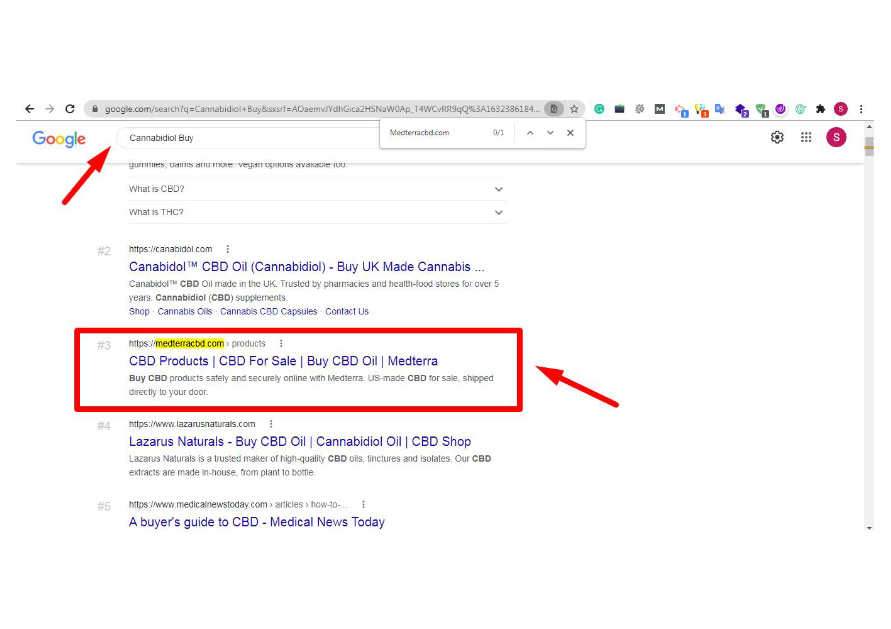Image resolution: width=891 pixels, height=629 pixels.
Task: Click the scrollbar down arrow
Action: pyautogui.click(x=869, y=528)
